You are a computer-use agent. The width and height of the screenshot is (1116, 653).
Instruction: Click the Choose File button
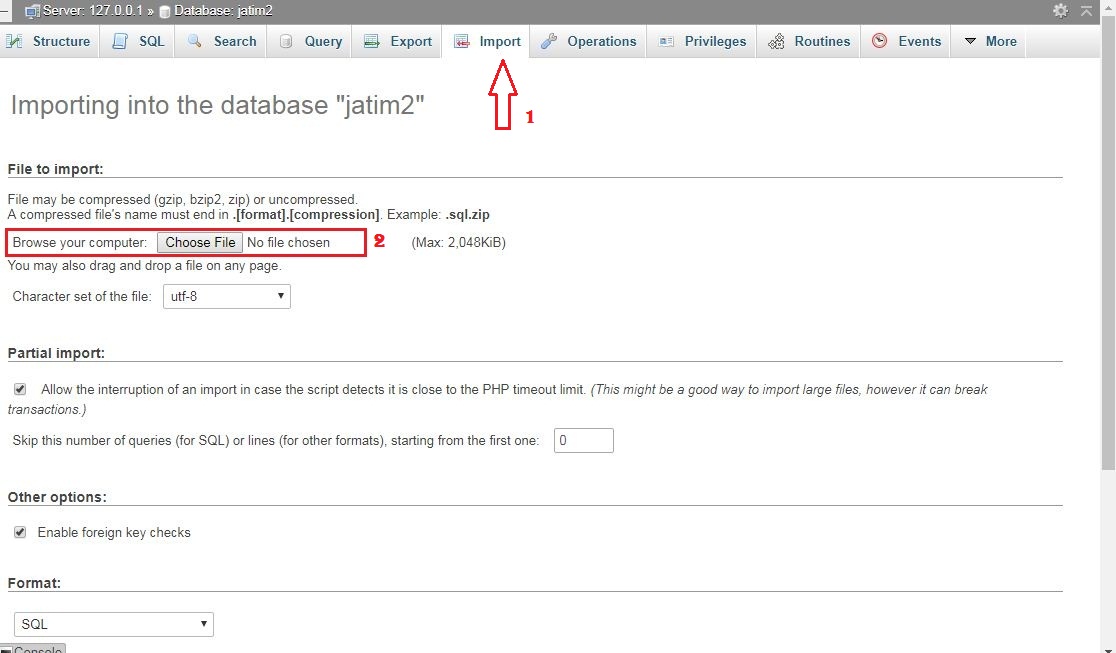click(199, 242)
